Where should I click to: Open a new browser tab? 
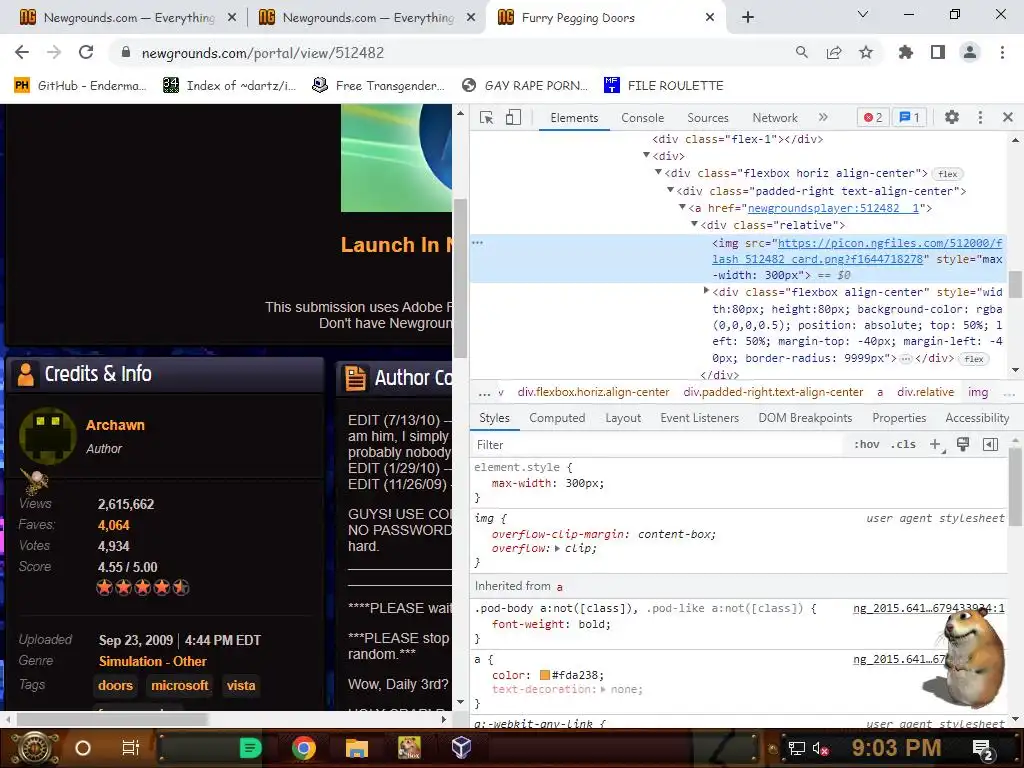click(x=748, y=18)
